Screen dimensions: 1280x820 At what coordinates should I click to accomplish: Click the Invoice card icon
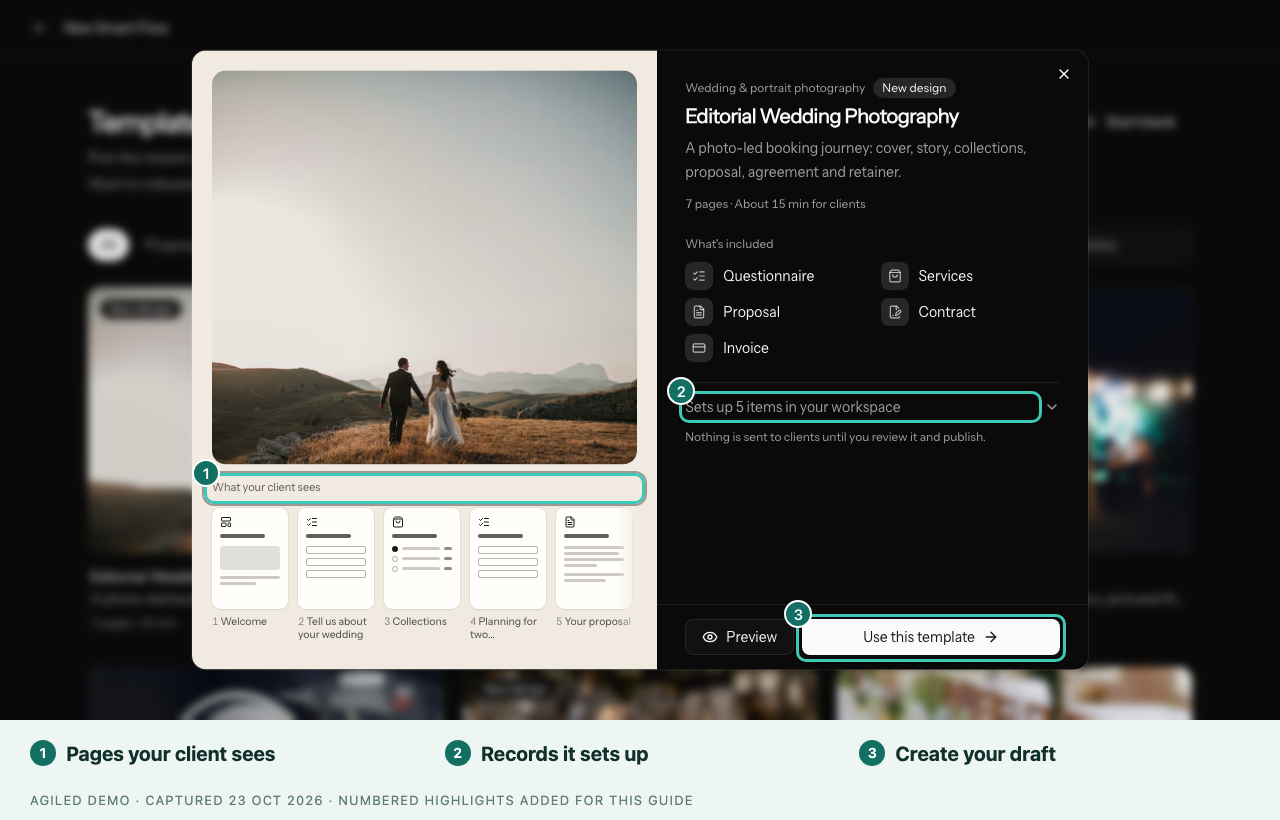point(699,348)
